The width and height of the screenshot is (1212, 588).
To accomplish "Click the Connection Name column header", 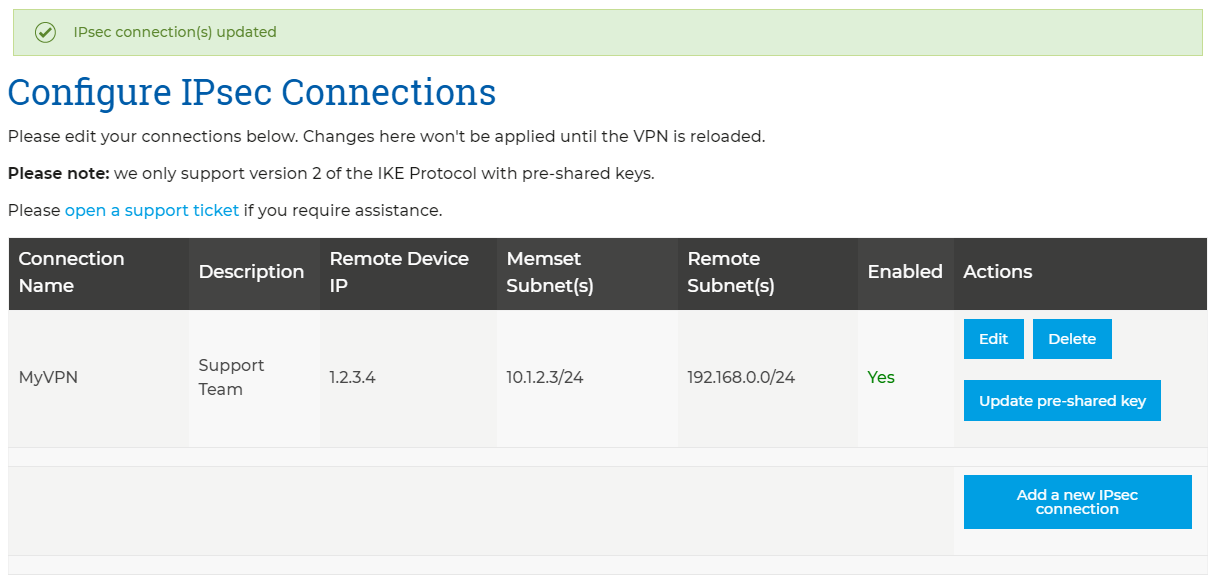I will pyautogui.click(x=98, y=272).
